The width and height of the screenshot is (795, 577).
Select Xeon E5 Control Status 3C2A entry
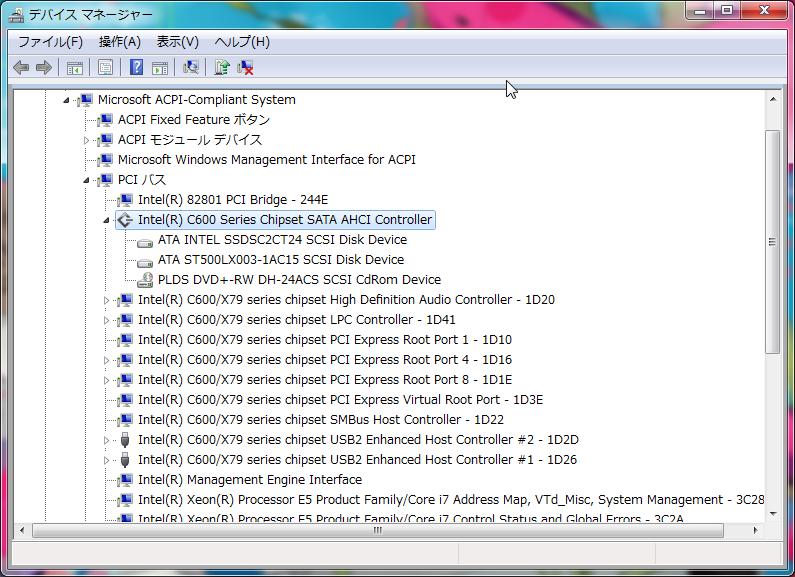[x=411, y=518]
